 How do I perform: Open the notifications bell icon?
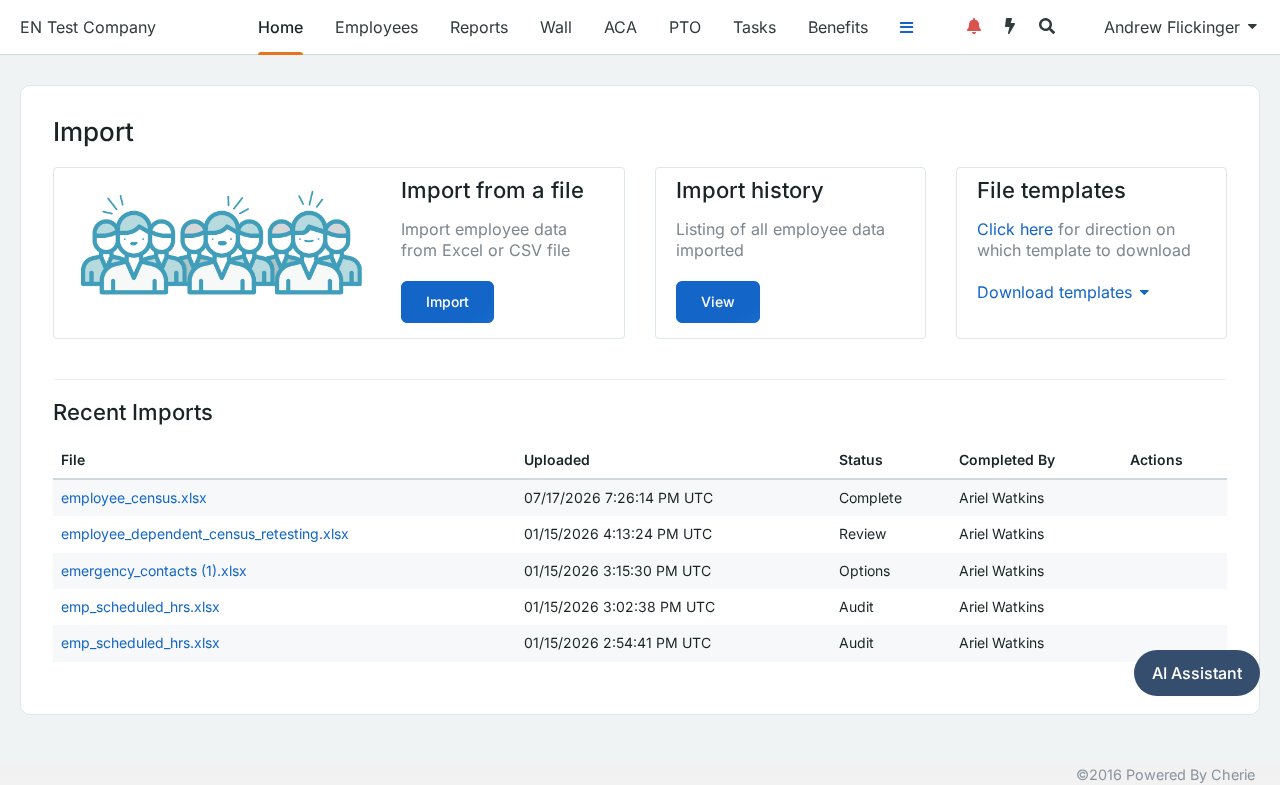point(974,26)
